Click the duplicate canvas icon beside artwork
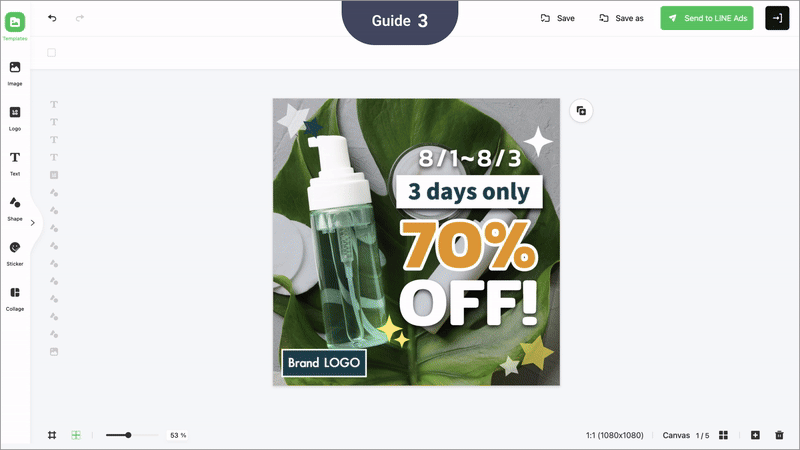Viewport: 800px width, 450px height. pyautogui.click(x=581, y=111)
